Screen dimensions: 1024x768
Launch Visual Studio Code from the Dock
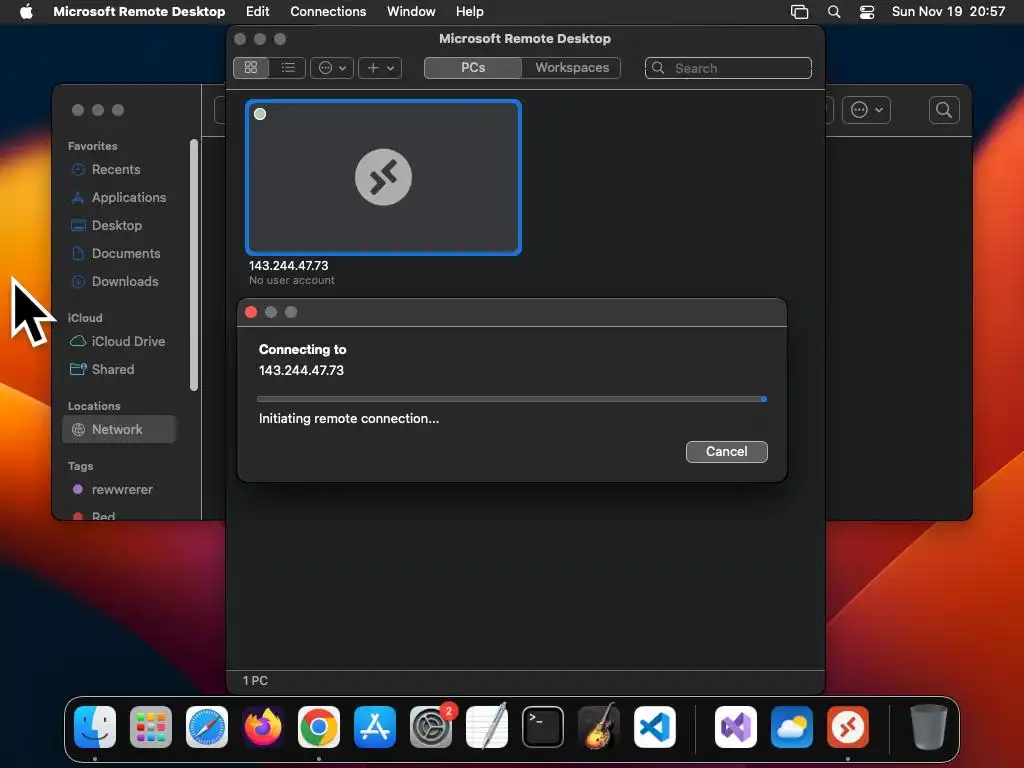[655, 727]
